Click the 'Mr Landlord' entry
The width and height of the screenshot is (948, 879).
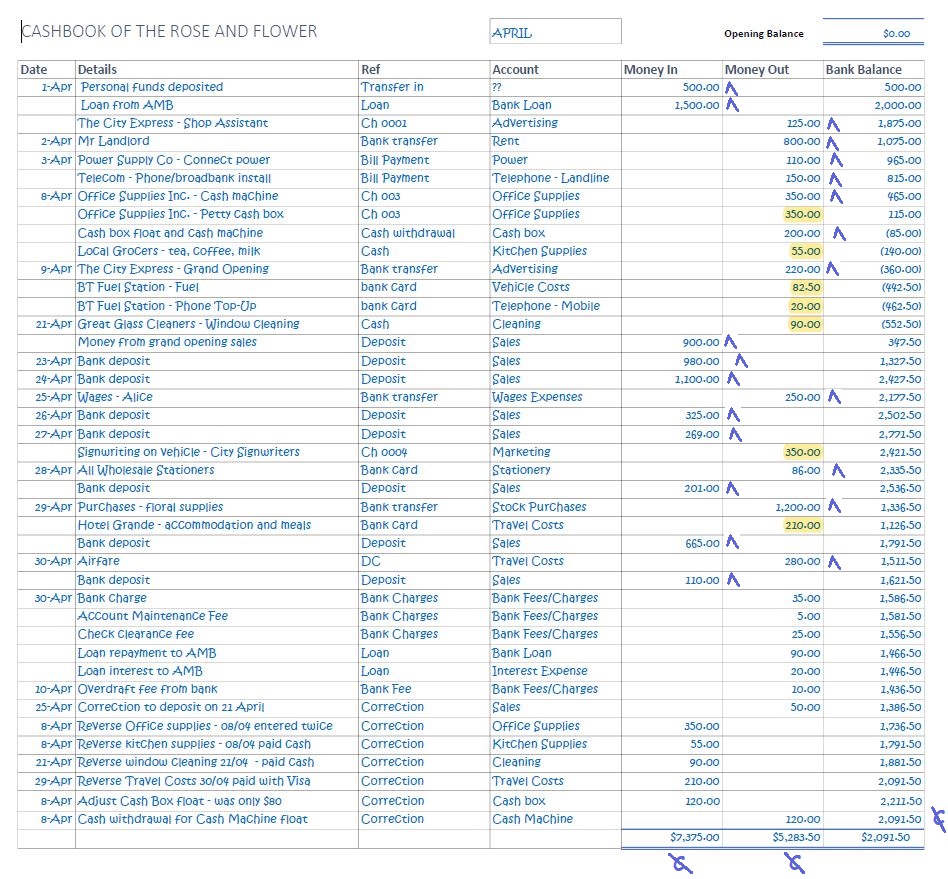114,141
